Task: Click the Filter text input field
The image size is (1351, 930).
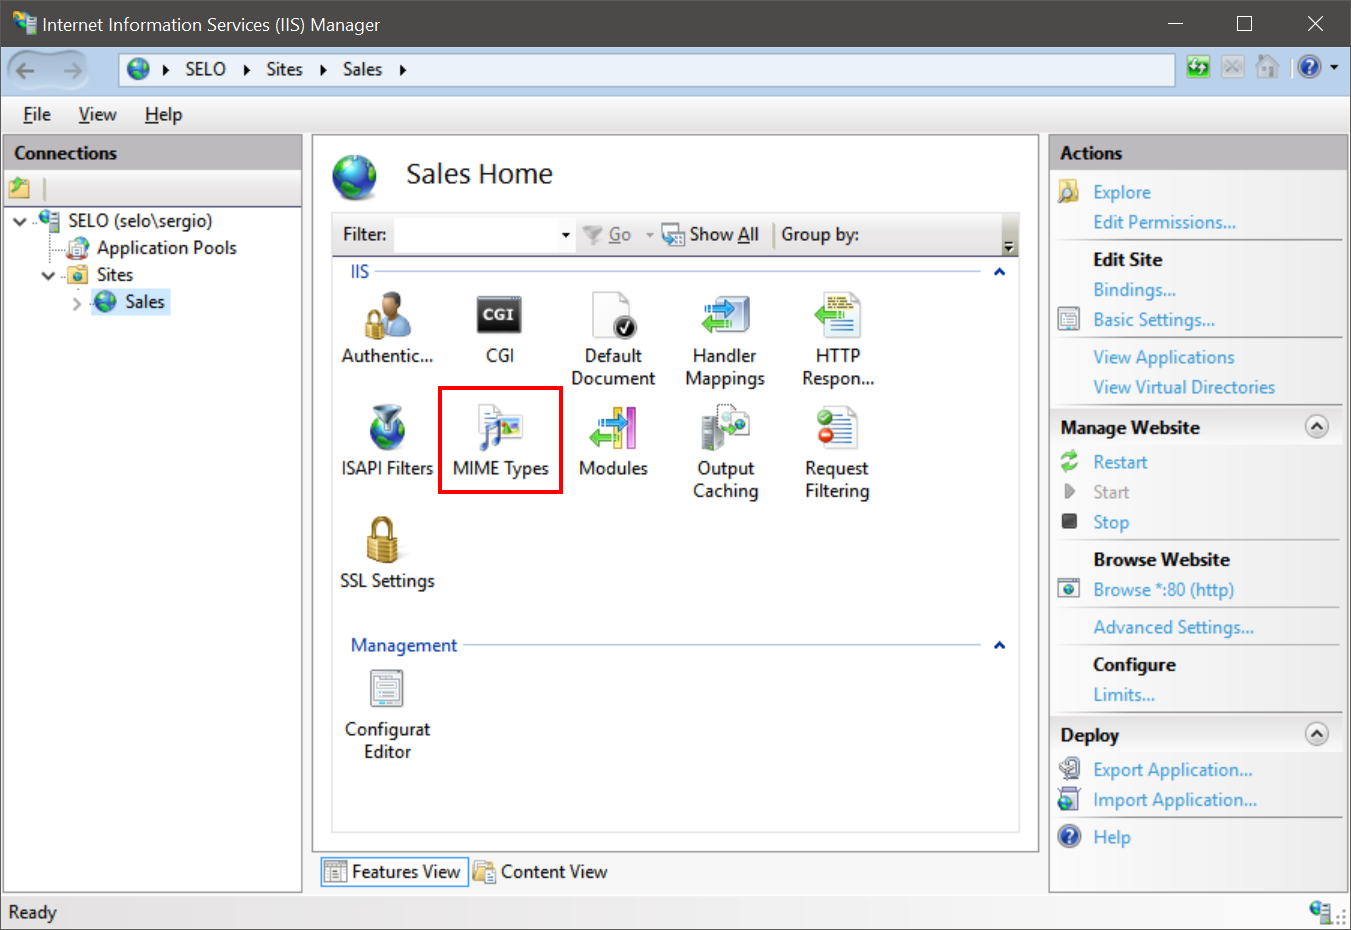Action: [476, 235]
